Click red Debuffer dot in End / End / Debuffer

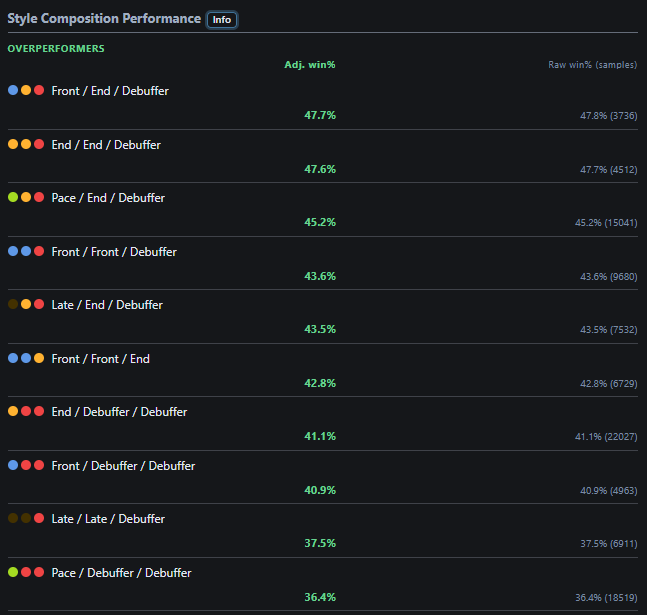[x=39, y=144]
